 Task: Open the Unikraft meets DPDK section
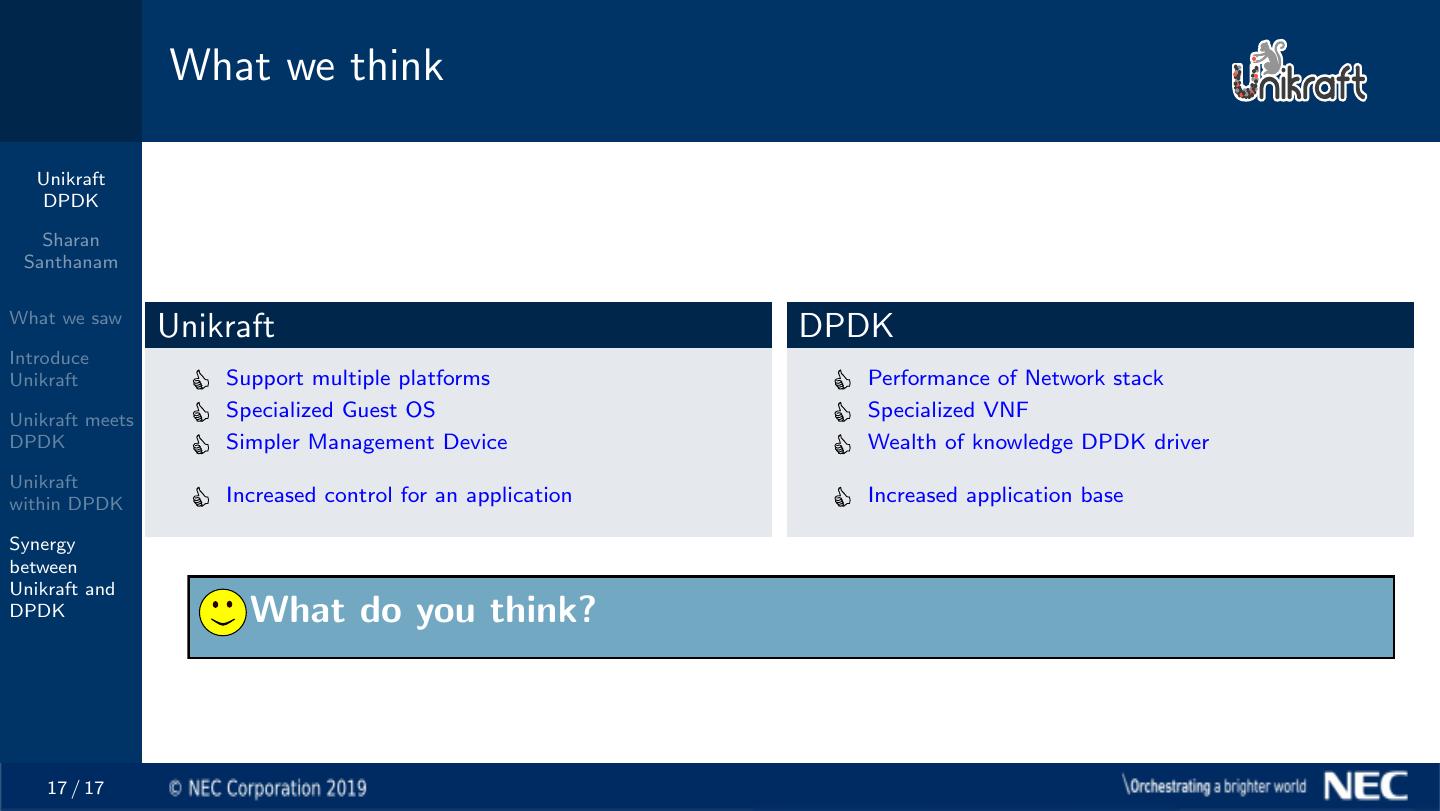click(71, 431)
